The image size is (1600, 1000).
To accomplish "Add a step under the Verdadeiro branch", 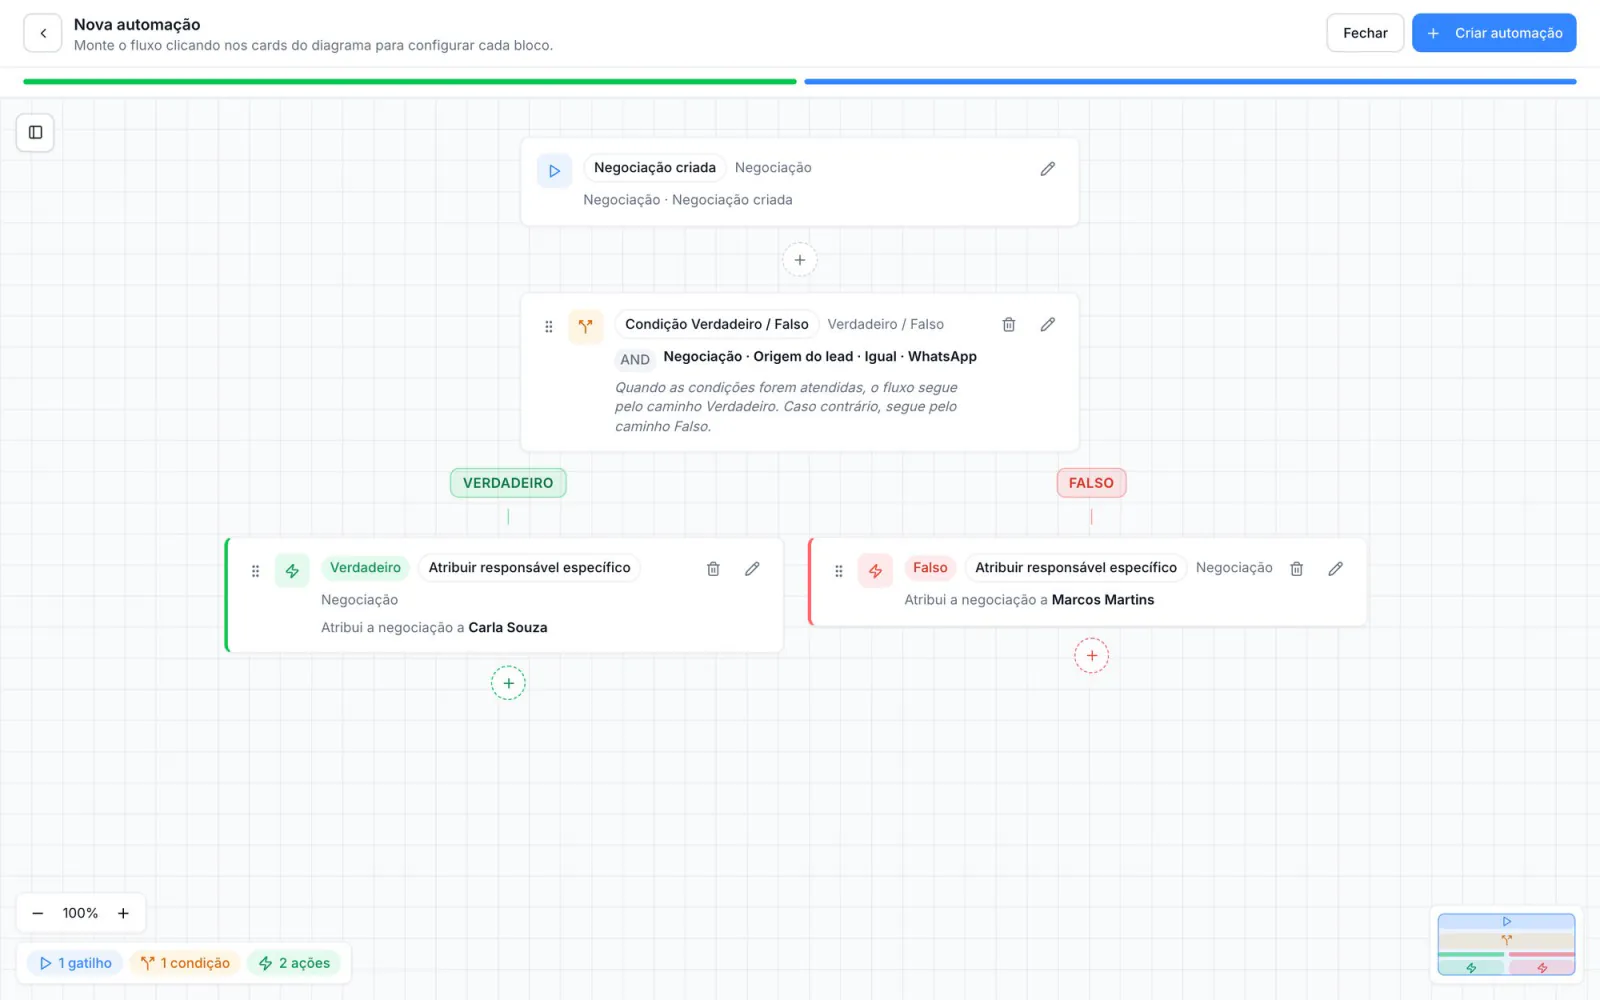I will pos(508,683).
